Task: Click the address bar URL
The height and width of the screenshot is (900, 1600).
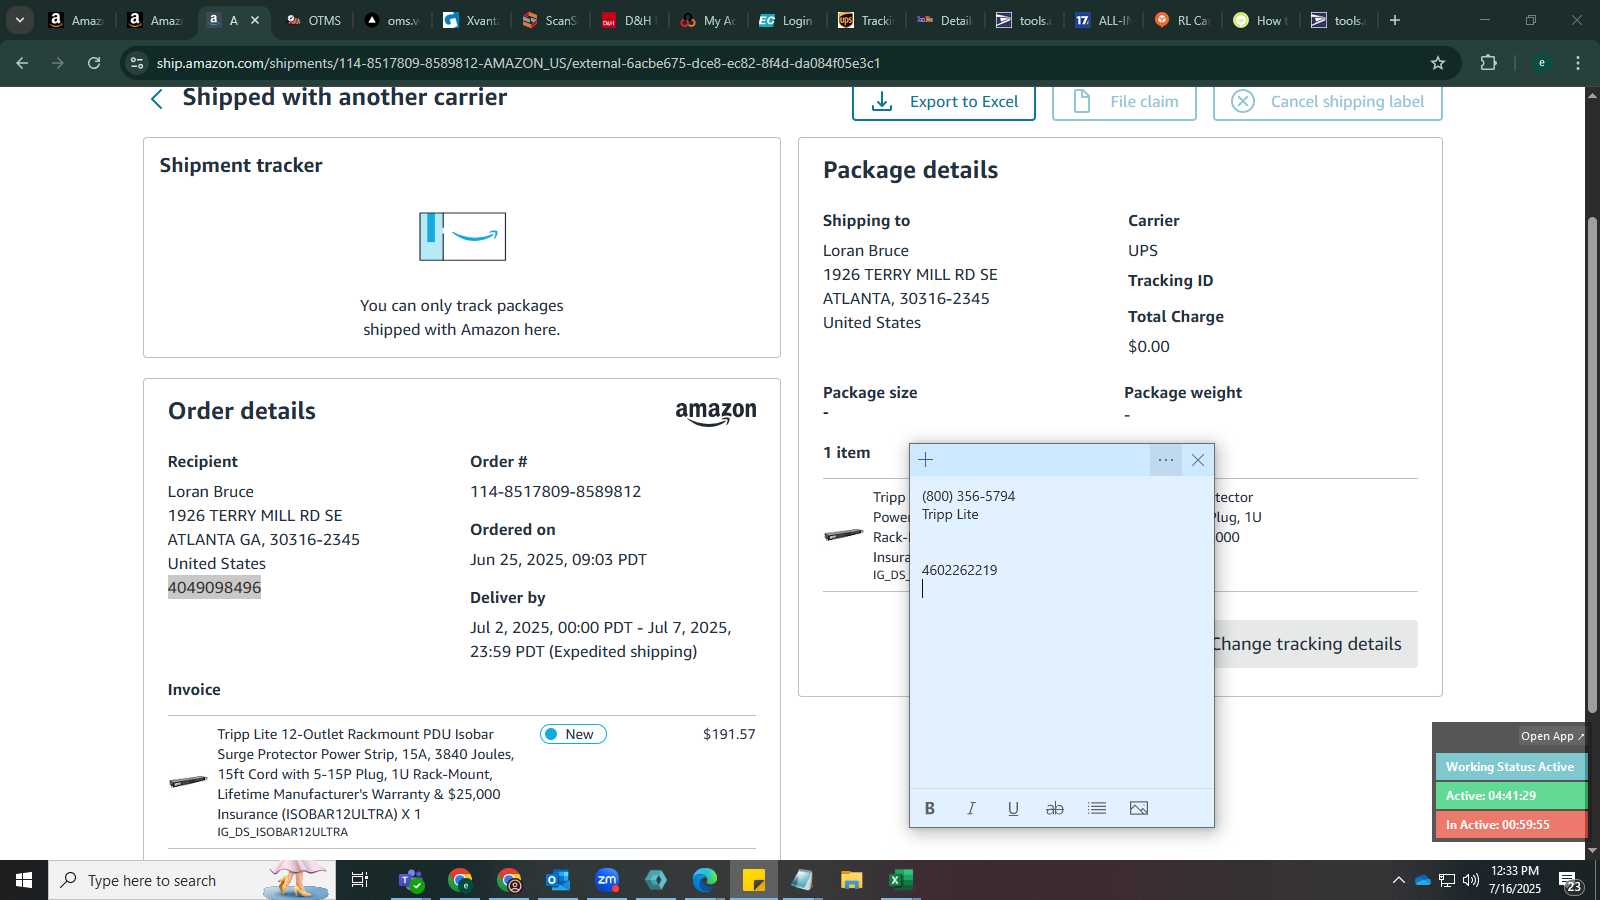Action: pyautogui.click(x=518, y=63)
